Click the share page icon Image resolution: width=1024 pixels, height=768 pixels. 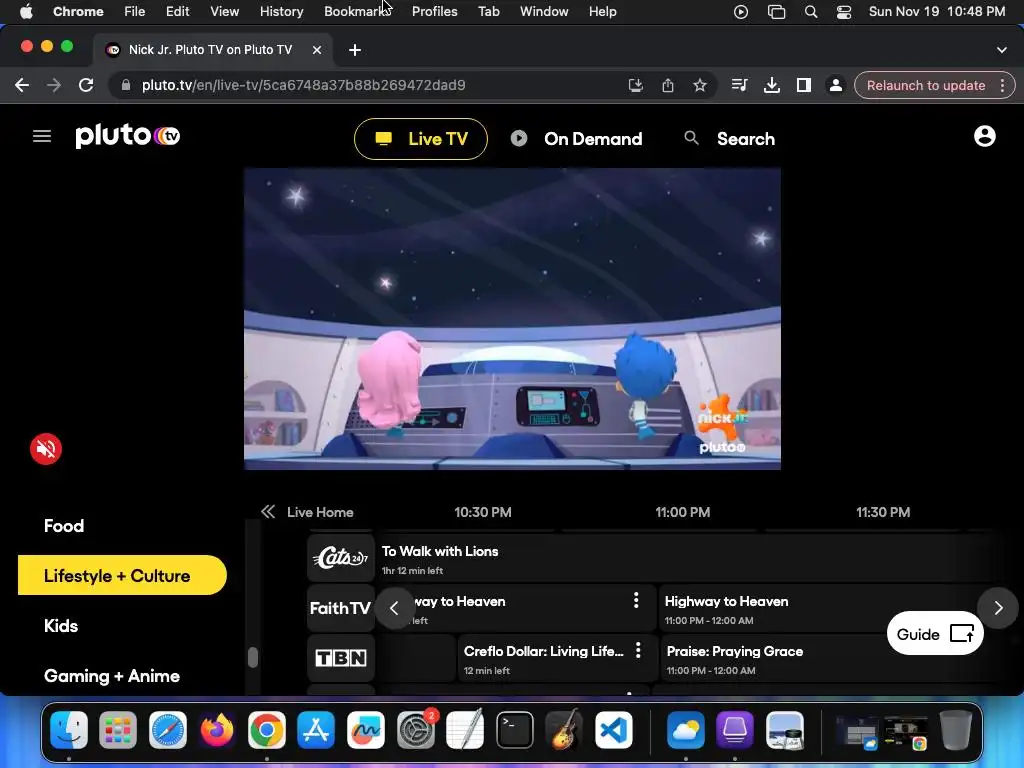pos(667,85)
